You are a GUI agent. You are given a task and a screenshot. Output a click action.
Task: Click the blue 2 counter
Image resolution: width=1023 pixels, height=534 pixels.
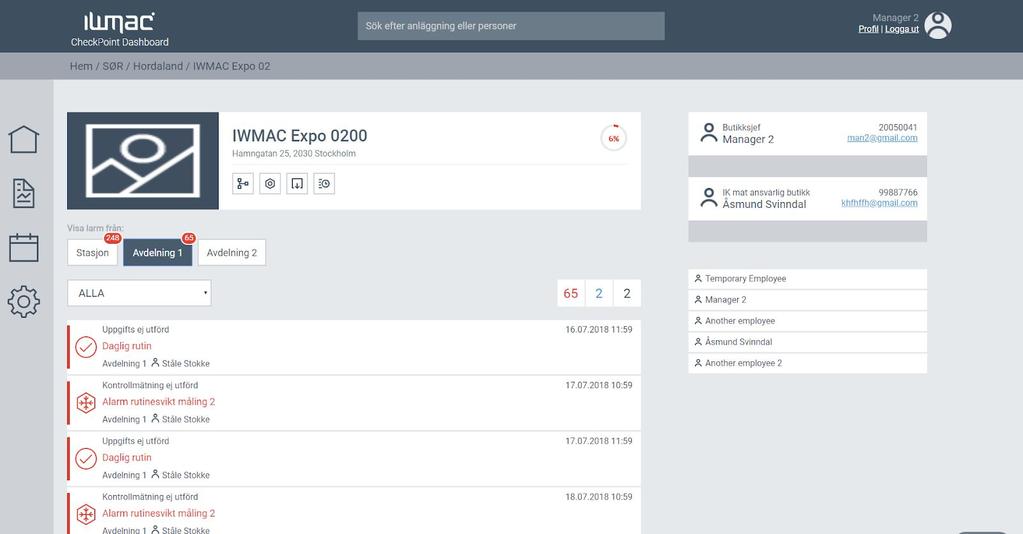pos(599,293)
